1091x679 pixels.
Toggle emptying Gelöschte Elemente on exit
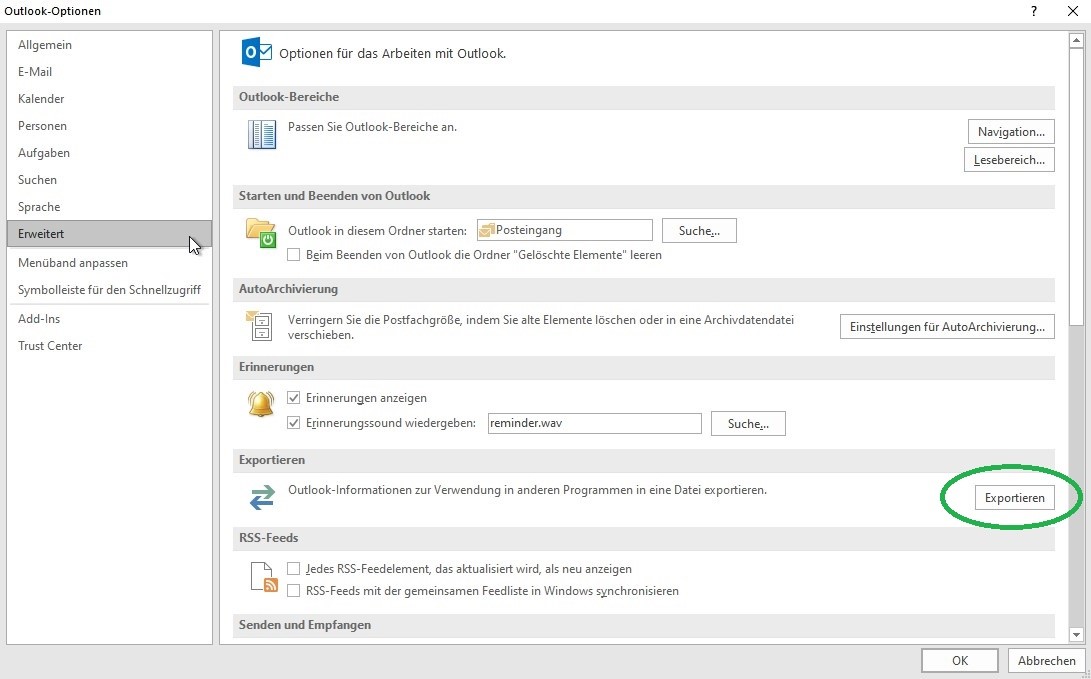[x=294, y=255]
